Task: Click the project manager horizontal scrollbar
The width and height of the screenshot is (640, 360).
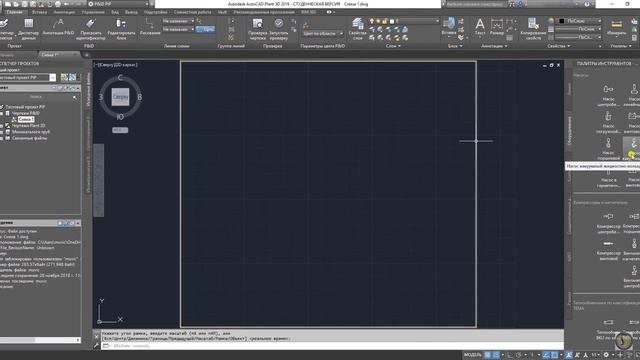Action: tap(40, 340)
